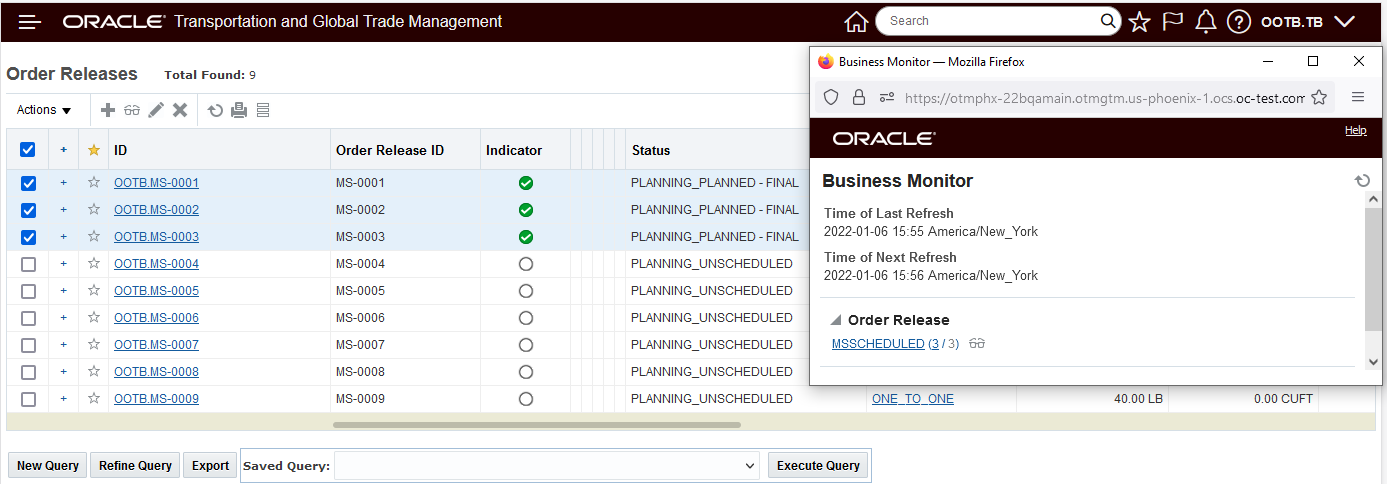
Task: Click the plus icon in the table header
Action: coord(64,150)
